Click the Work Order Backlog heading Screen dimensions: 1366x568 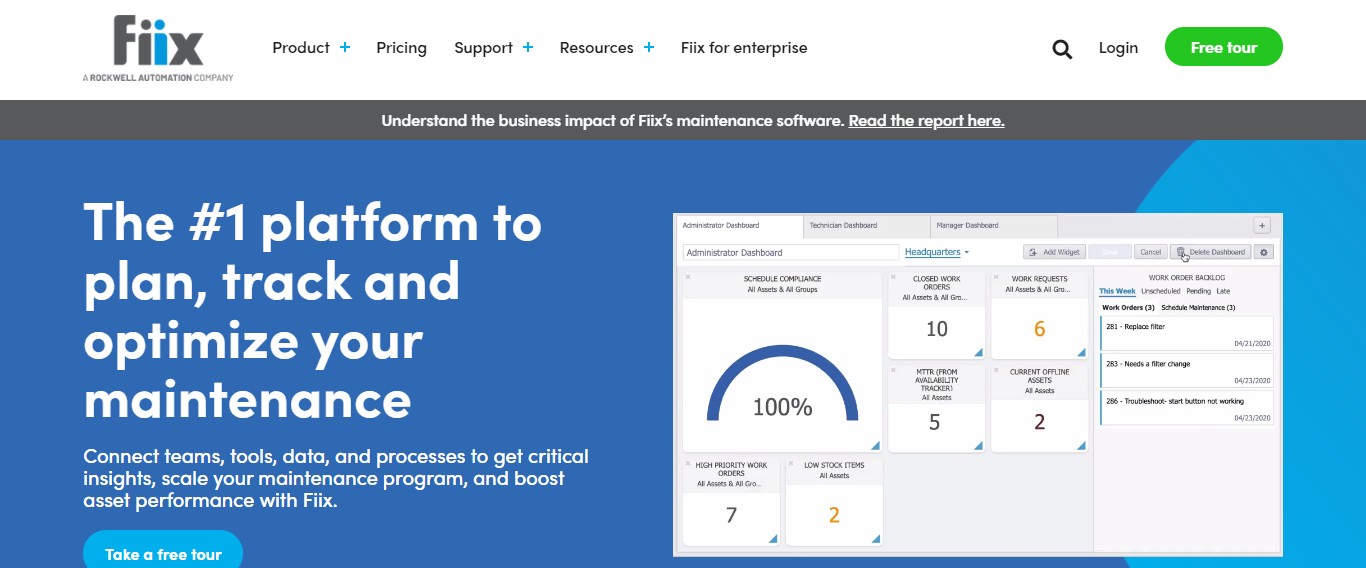click(1187, 277)
